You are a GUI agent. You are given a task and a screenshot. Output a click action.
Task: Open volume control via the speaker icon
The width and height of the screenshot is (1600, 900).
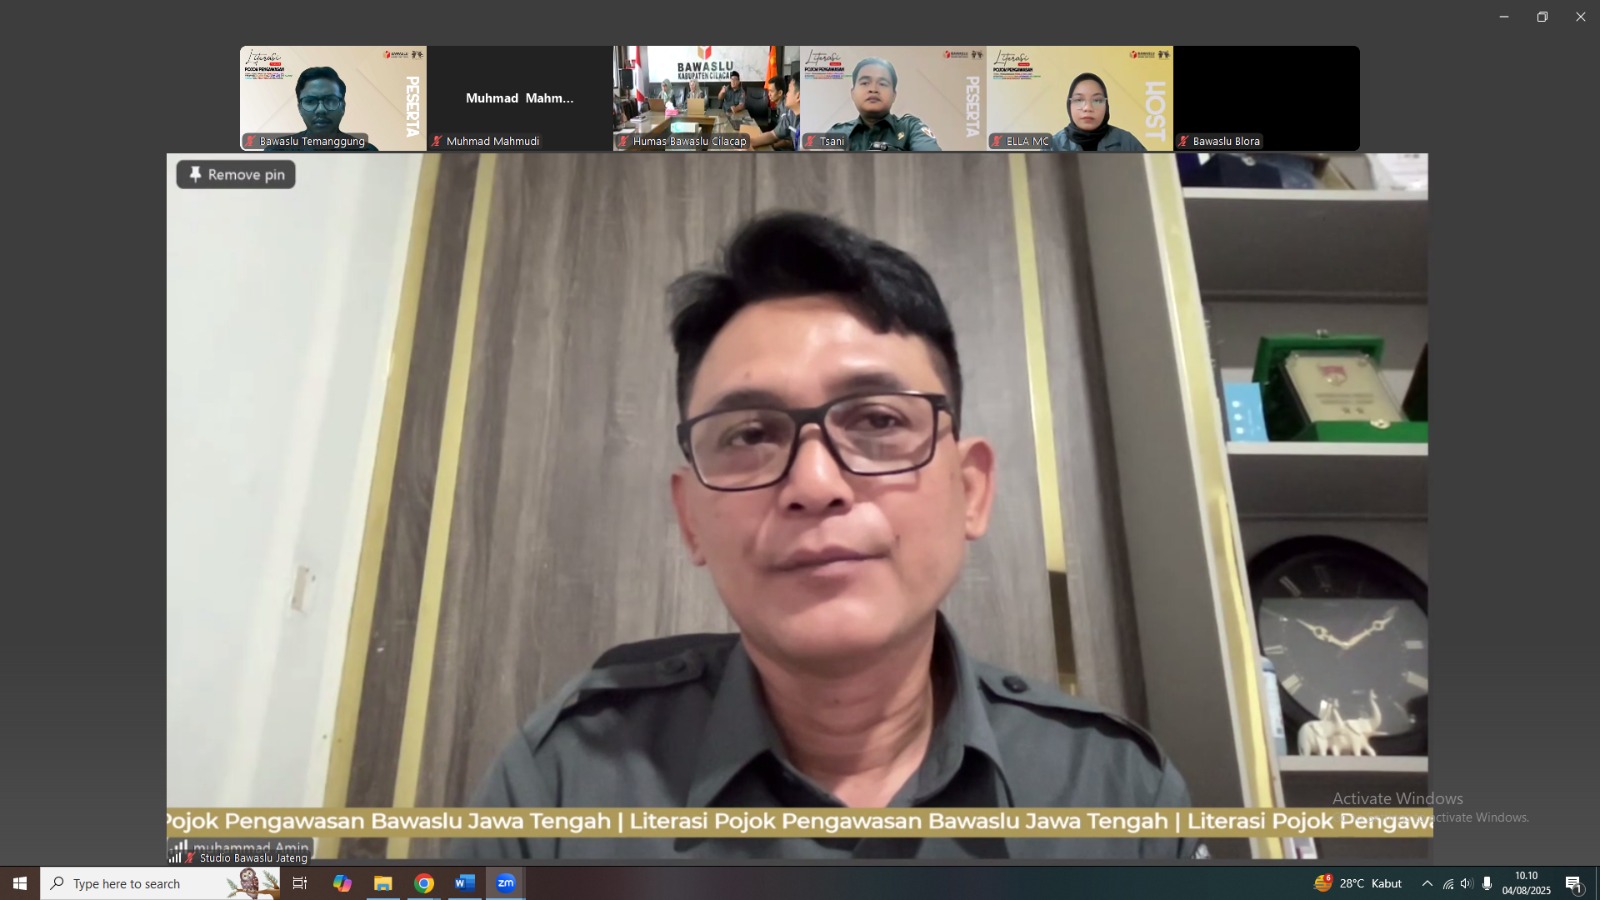click(1466, 883)
